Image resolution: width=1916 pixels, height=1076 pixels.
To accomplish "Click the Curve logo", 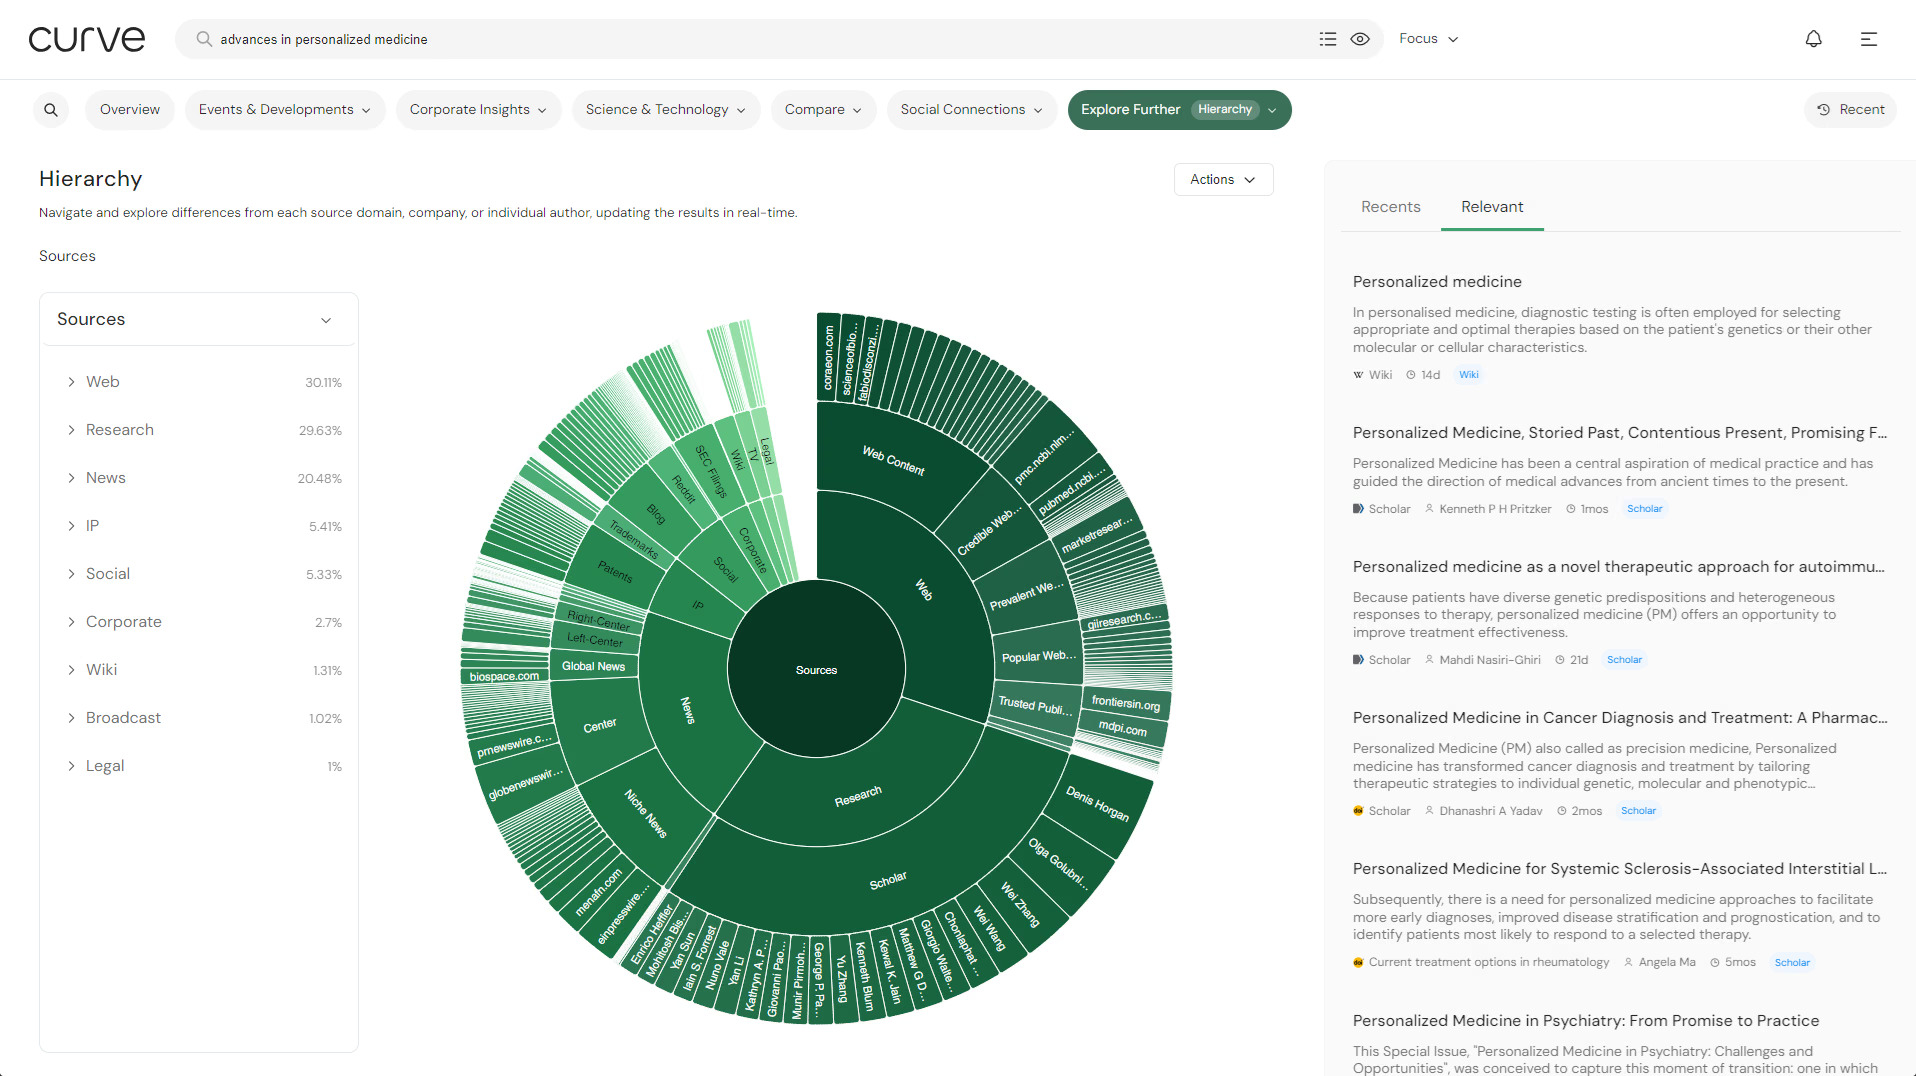I will coord(87,39).
